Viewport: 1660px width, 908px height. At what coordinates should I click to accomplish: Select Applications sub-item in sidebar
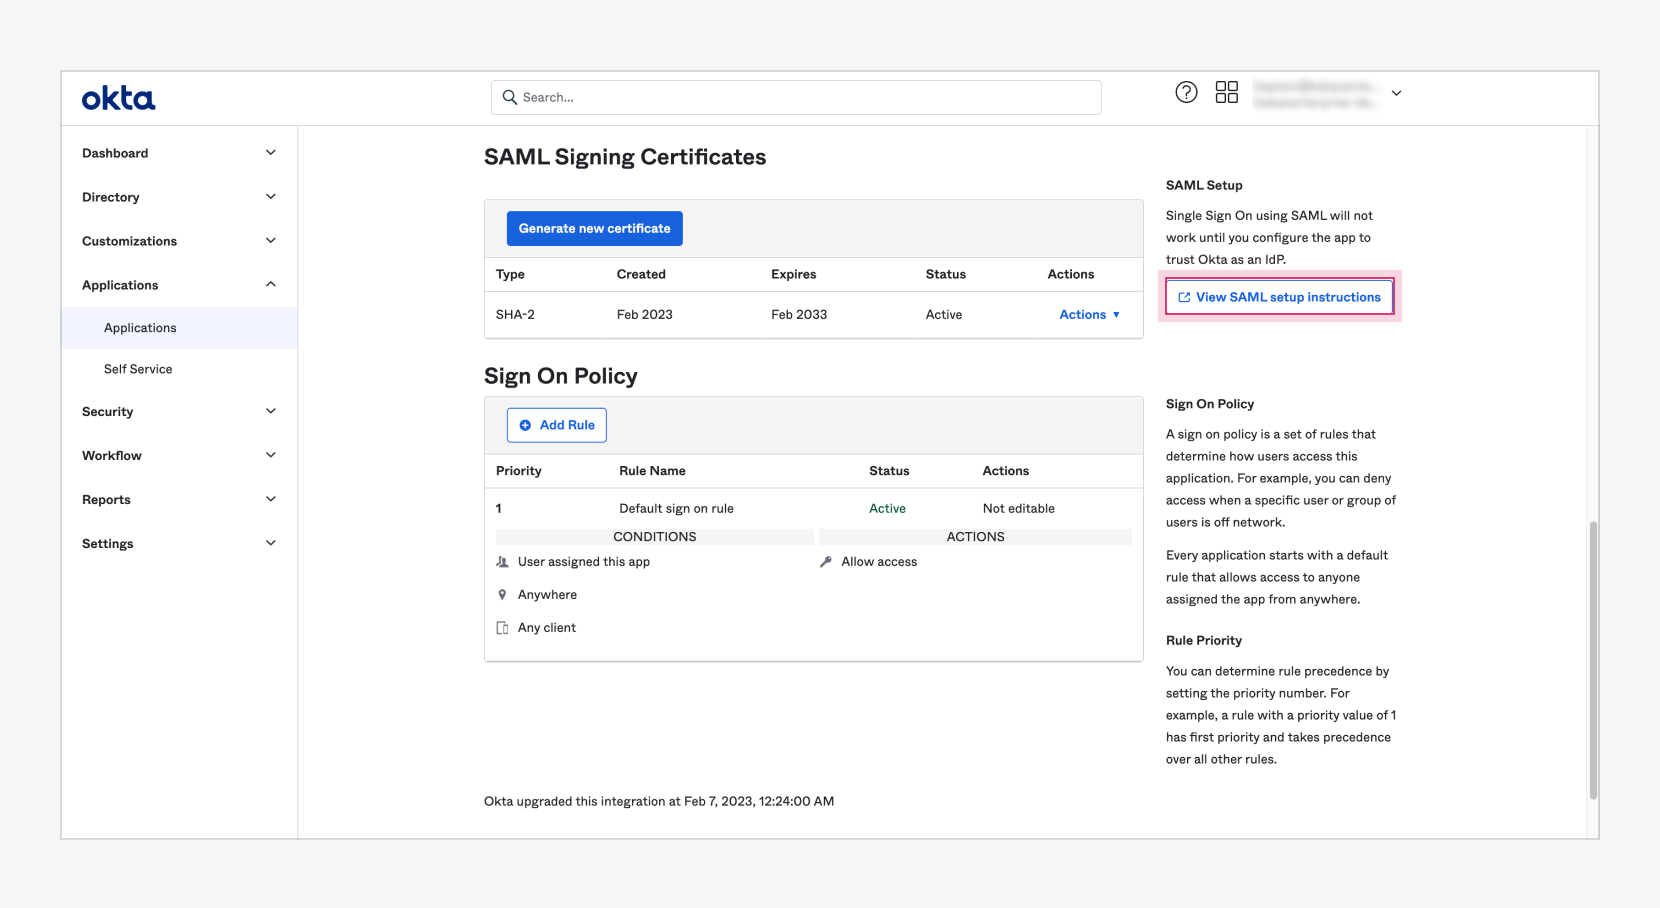(x=179, y=328)
